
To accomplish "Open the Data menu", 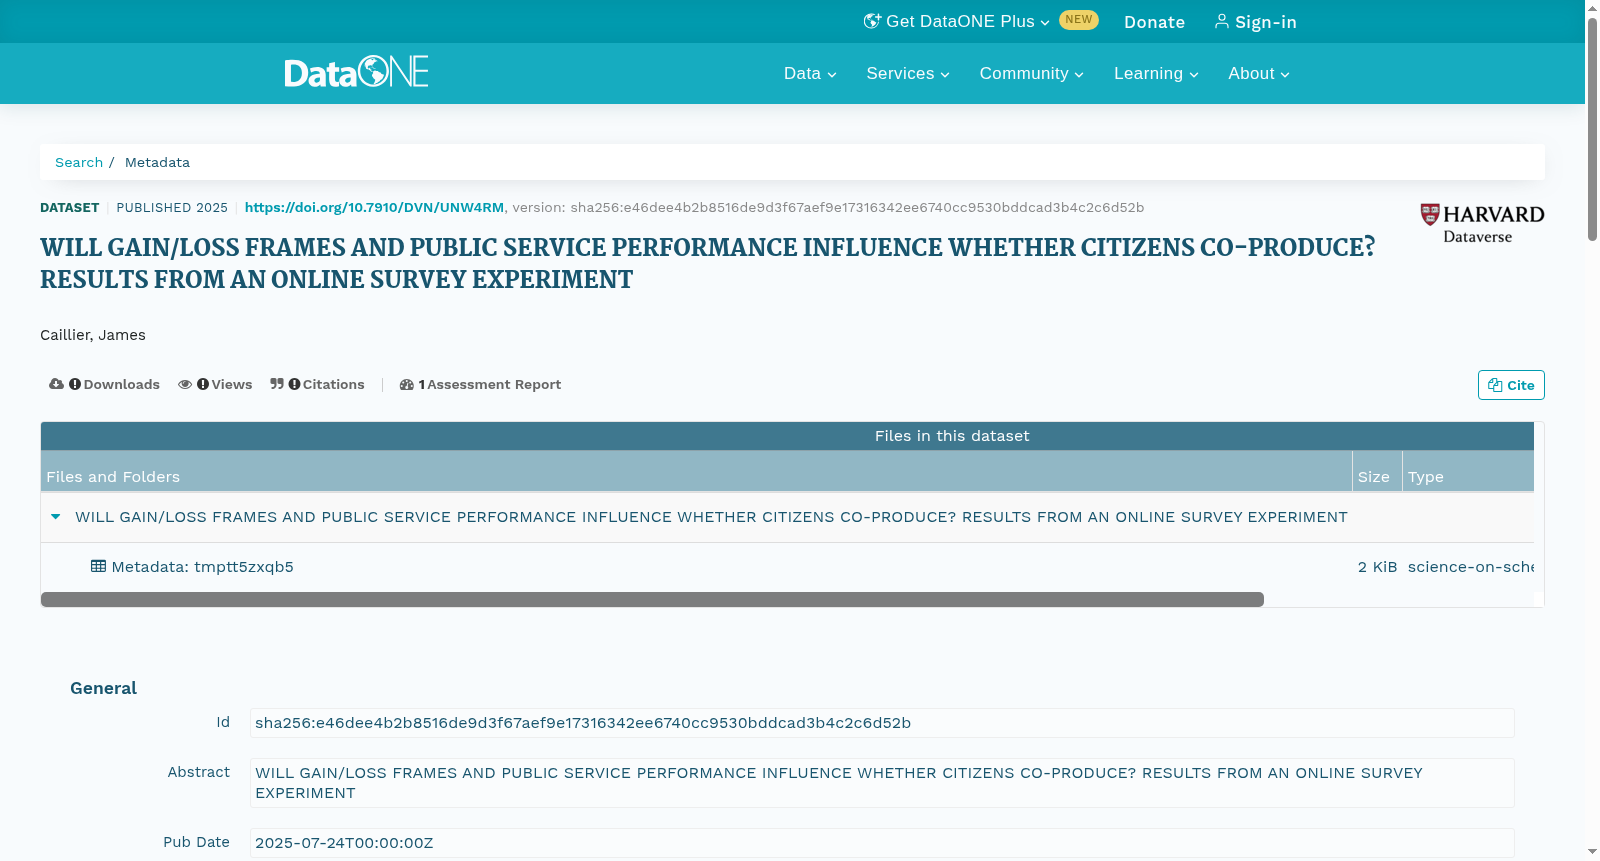I will coord(810,74).
